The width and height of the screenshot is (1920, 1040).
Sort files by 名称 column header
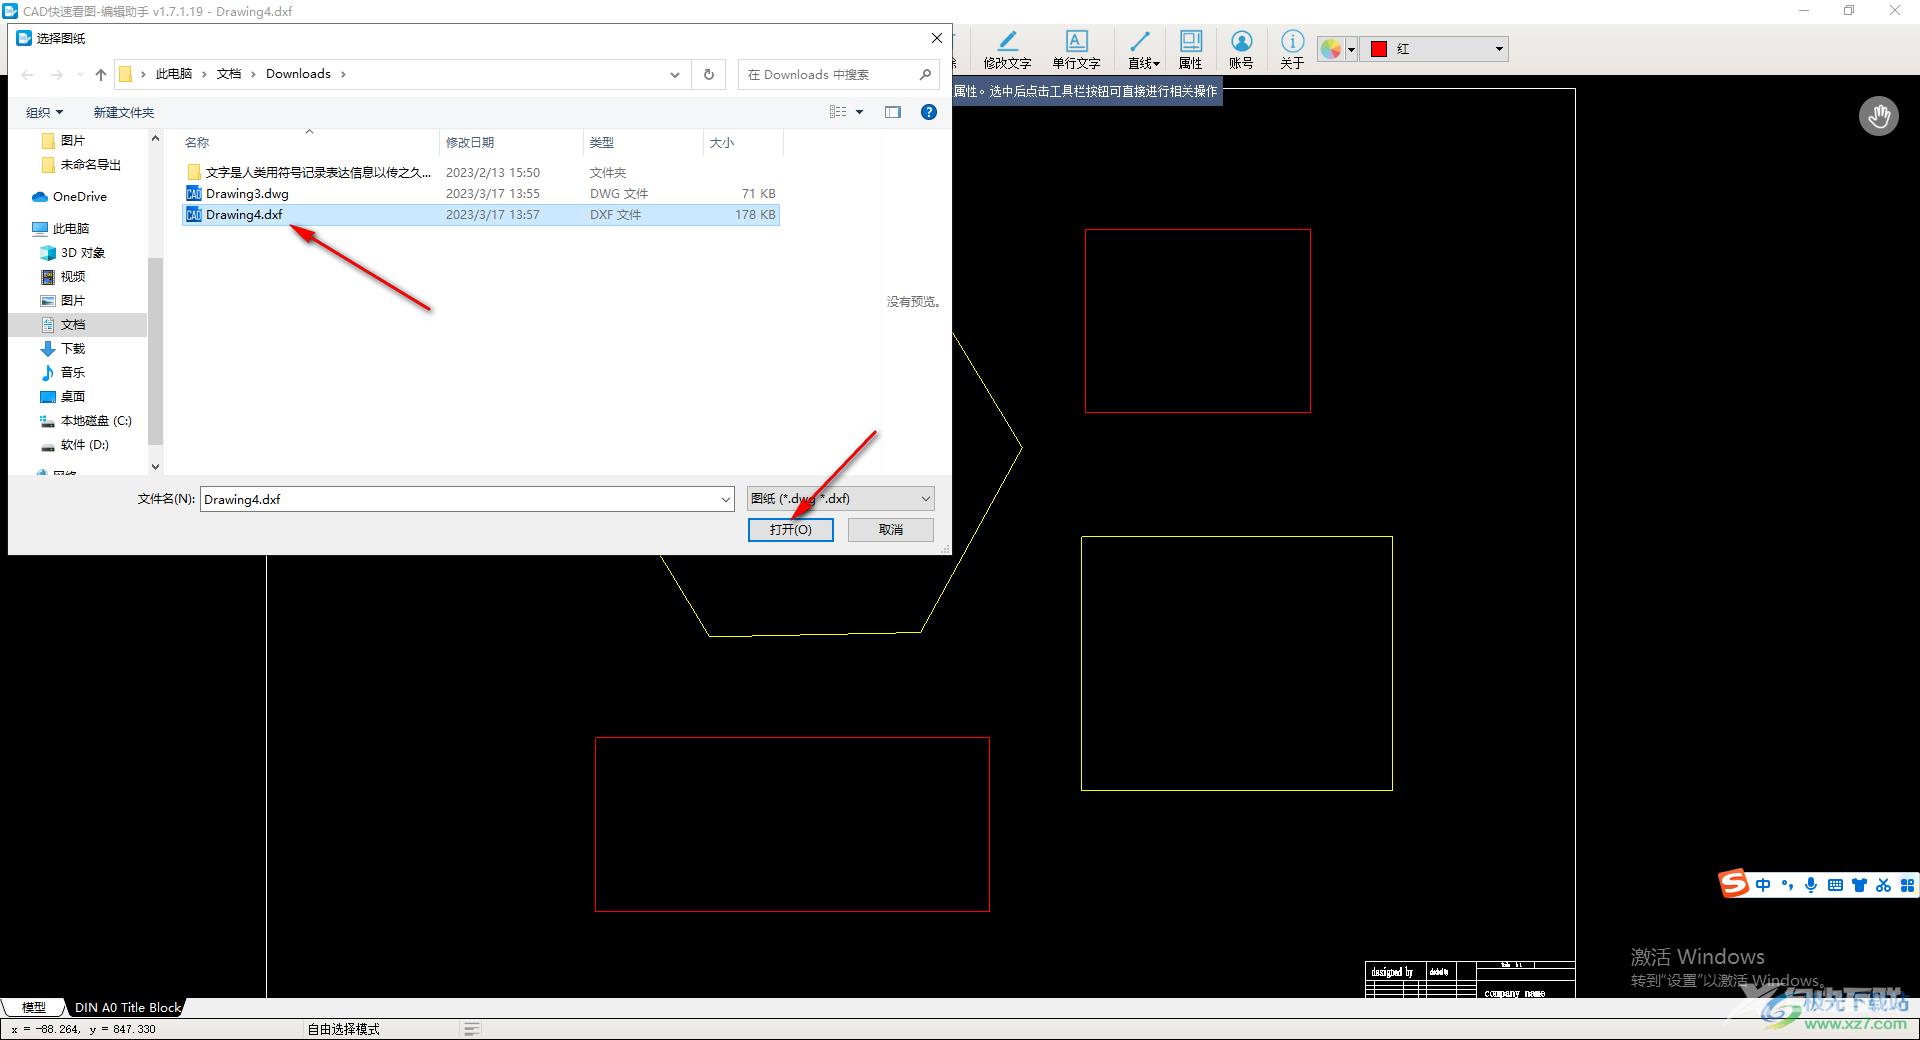pos(310,142)
